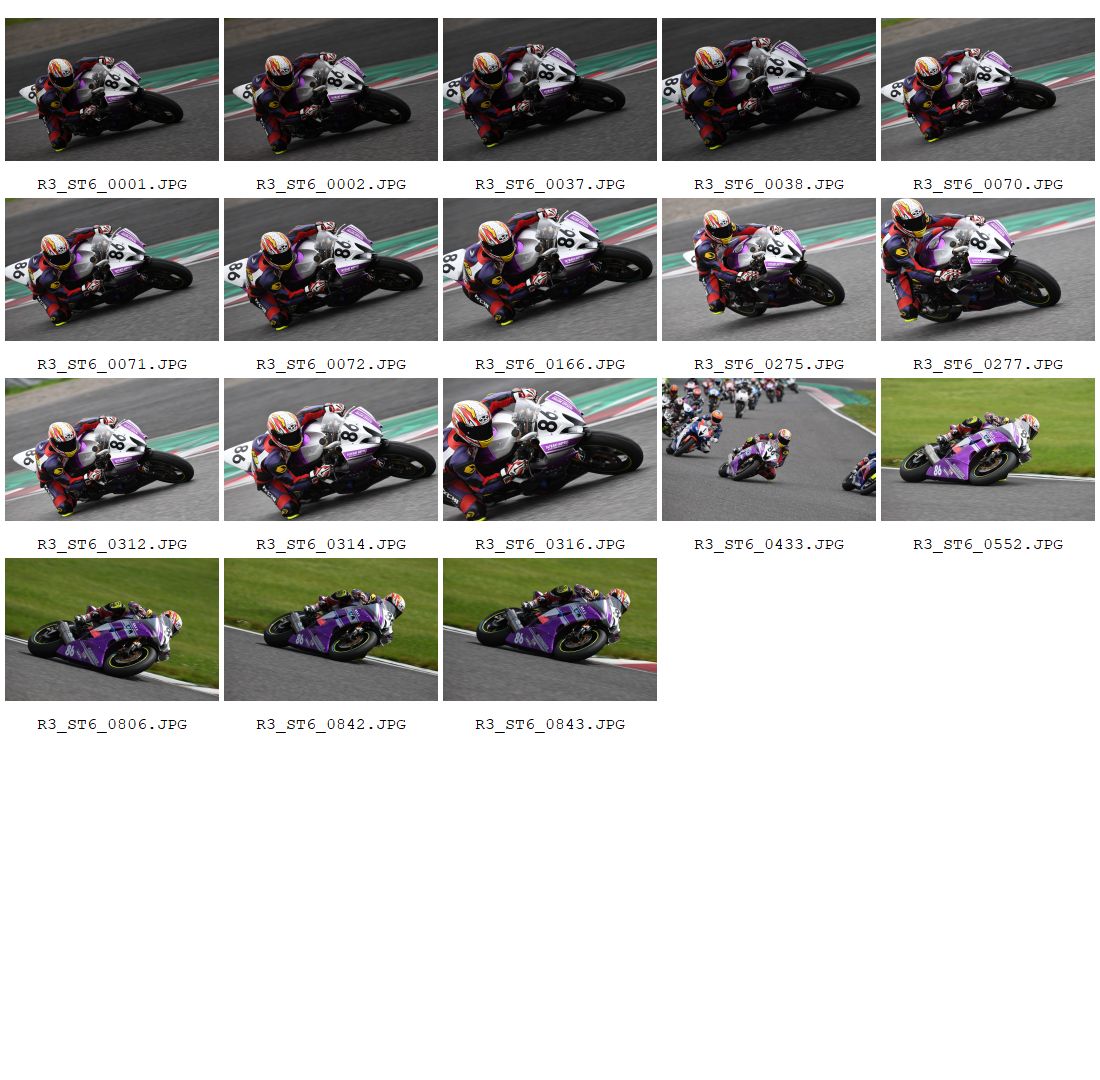The height and width of the screenshot is (1080, 1100).
Task: Open thumbnail R3_ST6_0312.JPG
Action: pos(112,449)
